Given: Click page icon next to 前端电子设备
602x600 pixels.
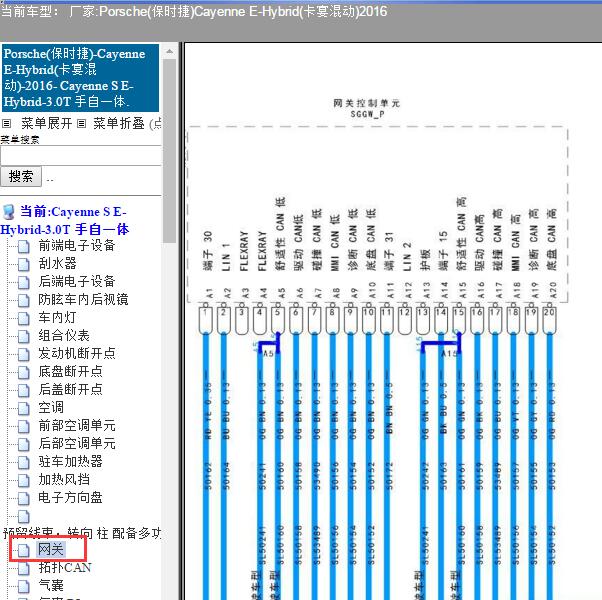Looking at the screenshot, I should (23, 246).
